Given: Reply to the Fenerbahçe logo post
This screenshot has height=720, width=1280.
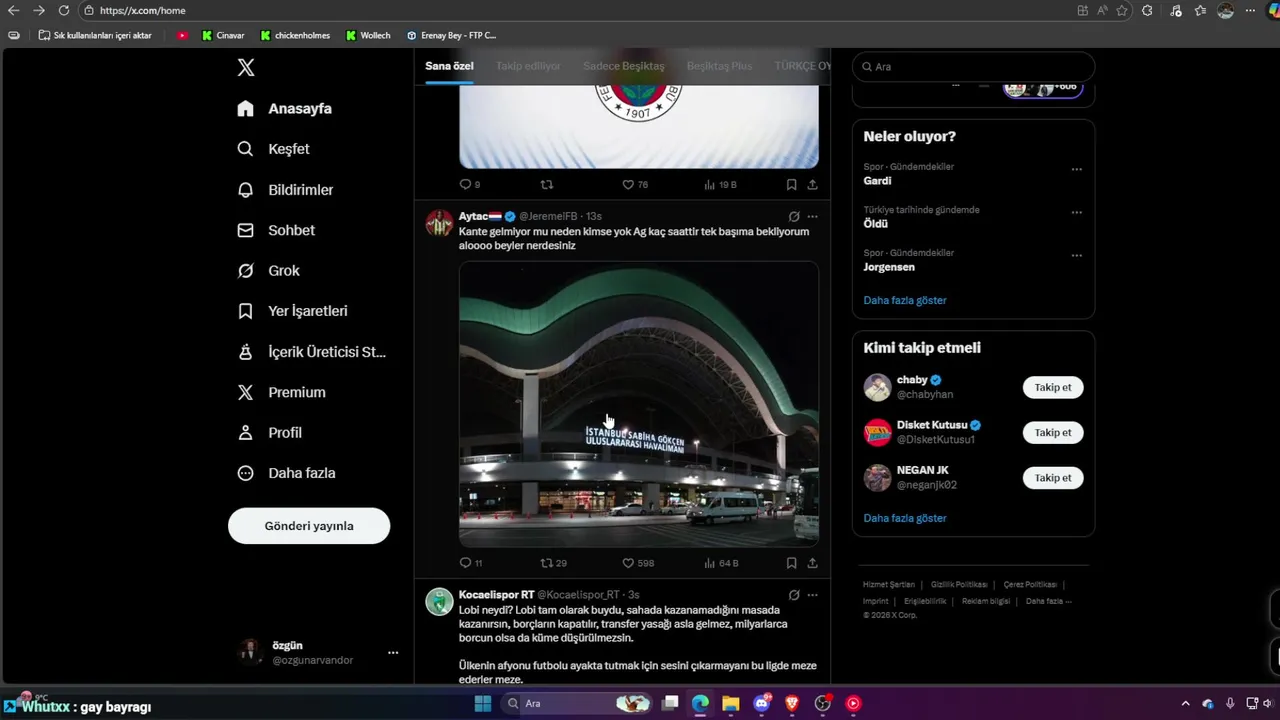Looking at the screenshot, I should [469, 185].
